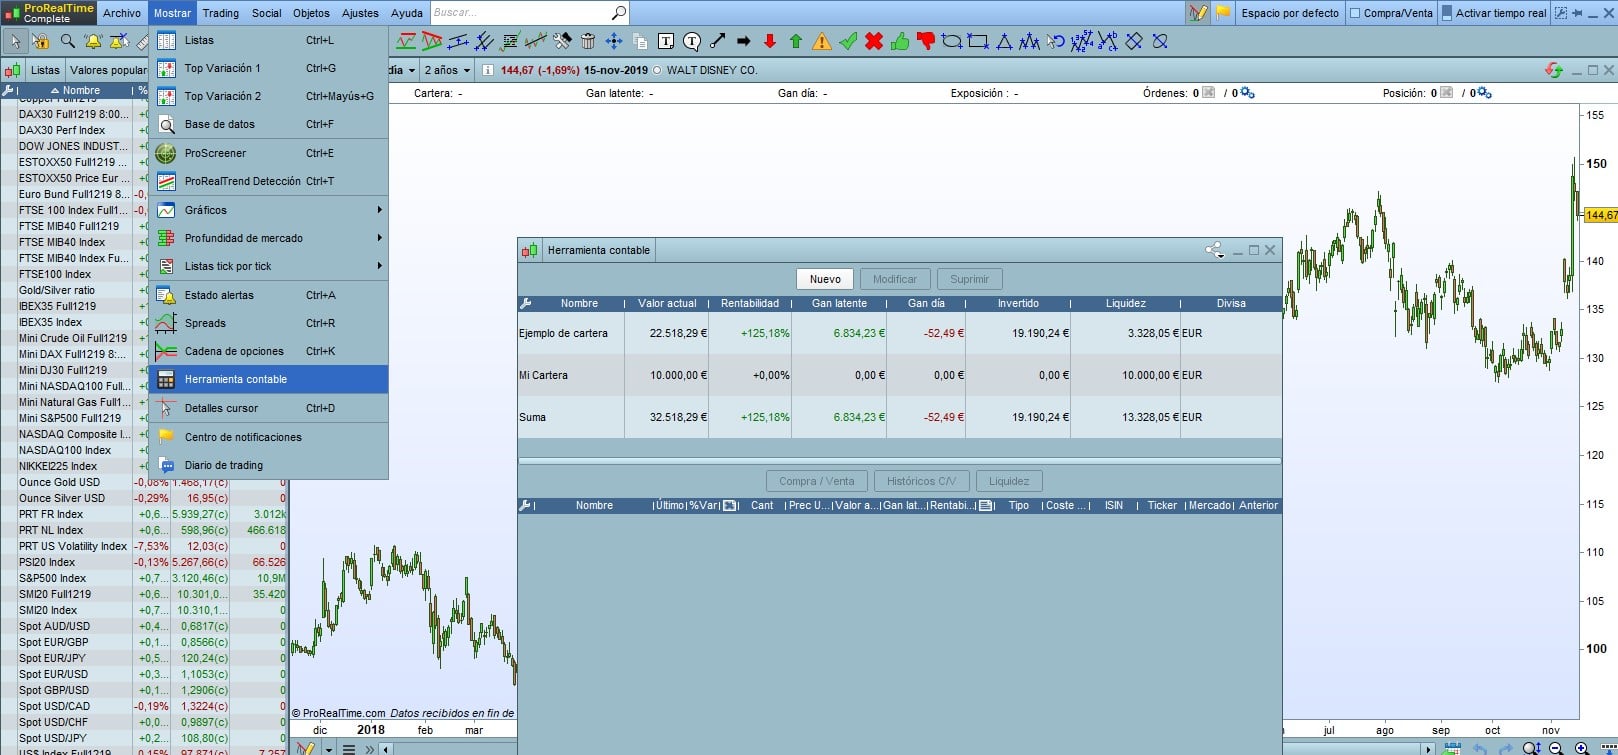
Task: Choose Estado alertas menu entry
Action: coord(268,295)
